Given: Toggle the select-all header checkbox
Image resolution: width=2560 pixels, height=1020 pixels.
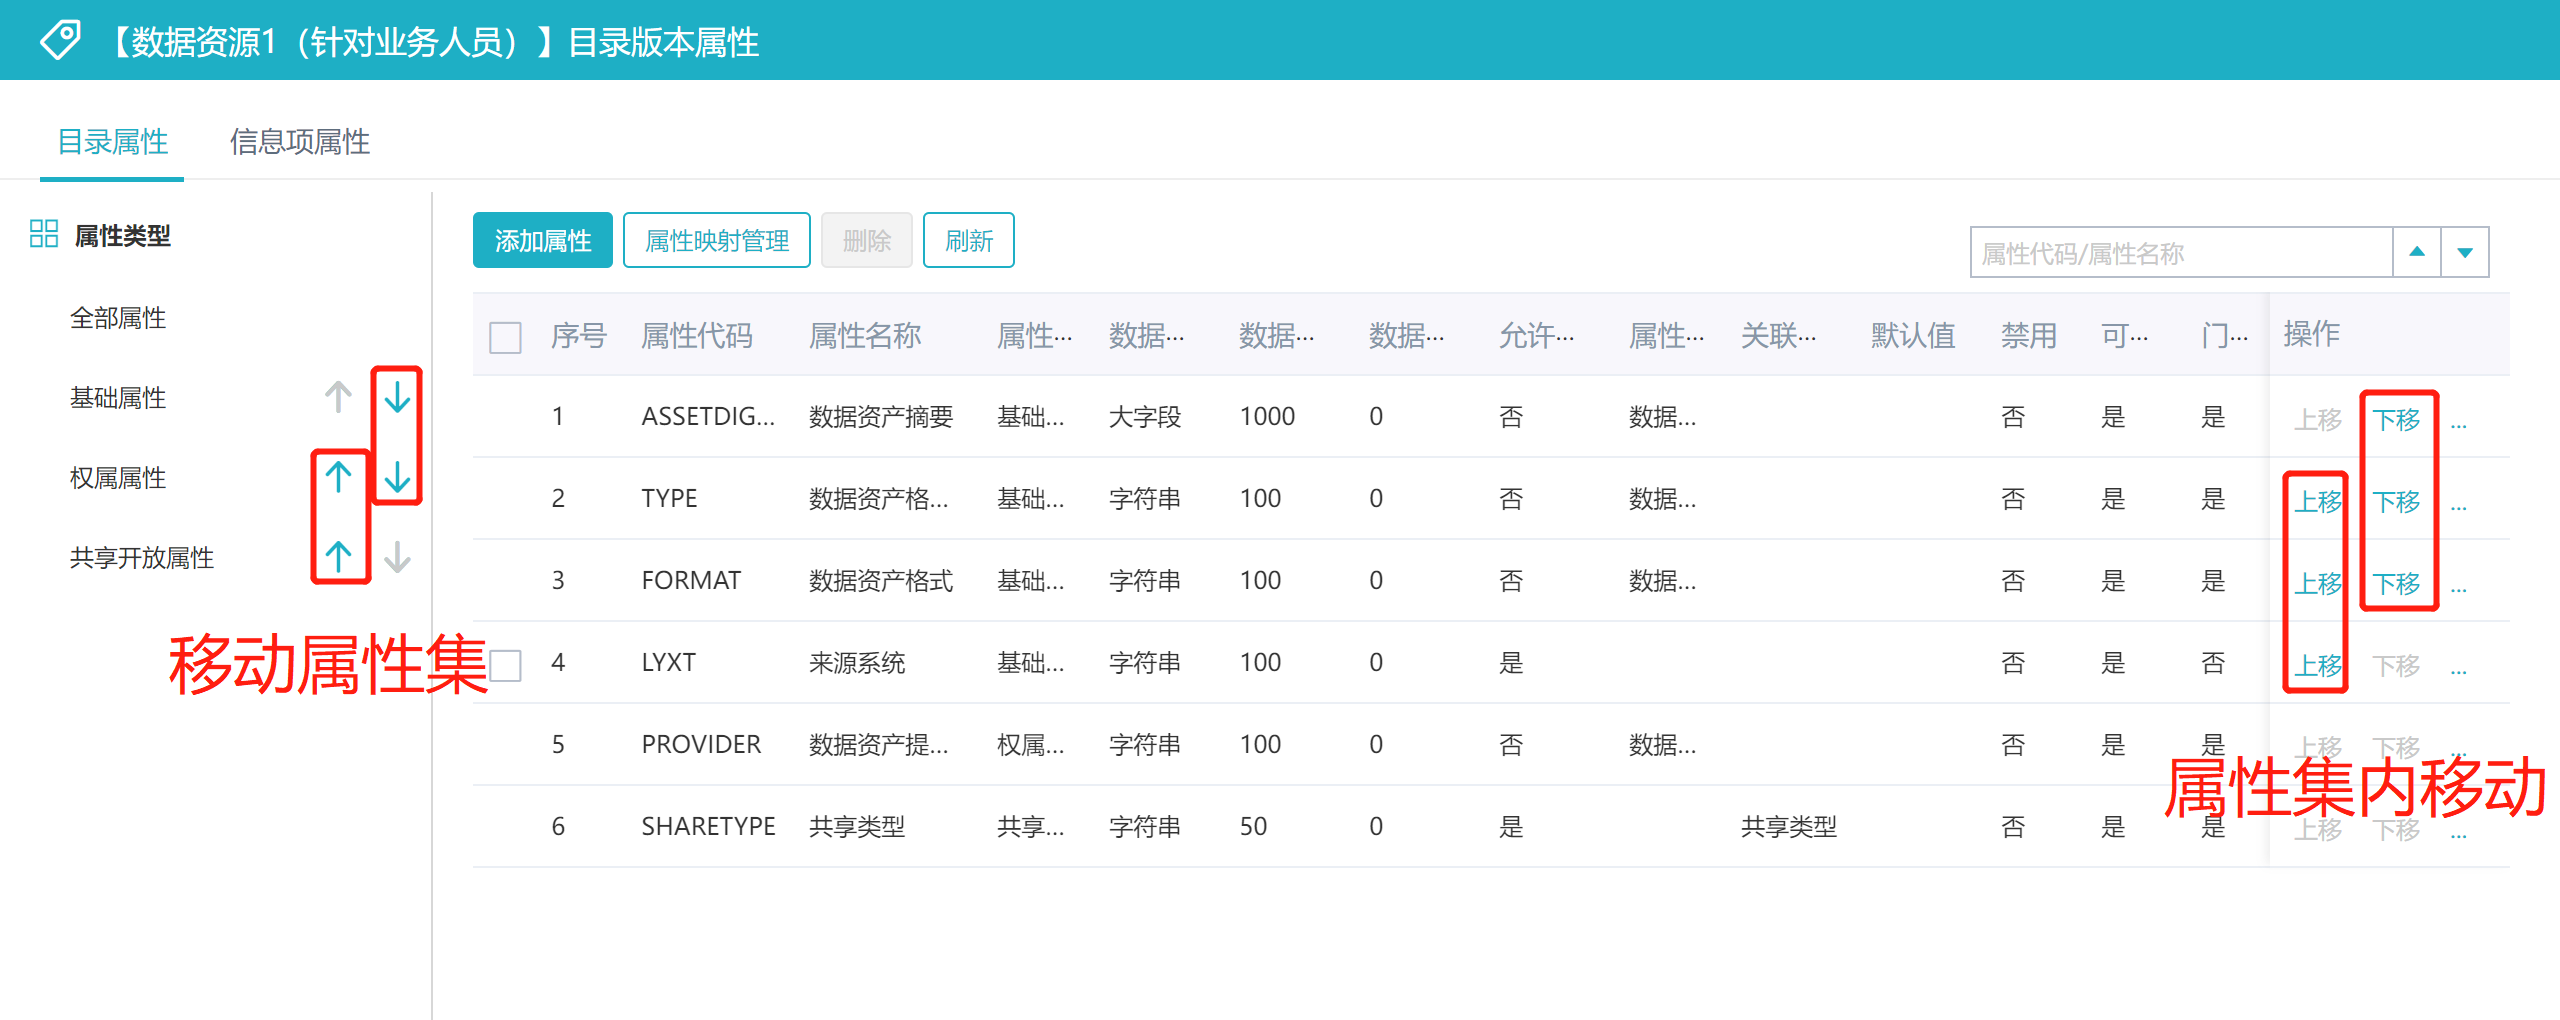Looking at the screenshot, I should pyautogui.click(x=505, y=337).
